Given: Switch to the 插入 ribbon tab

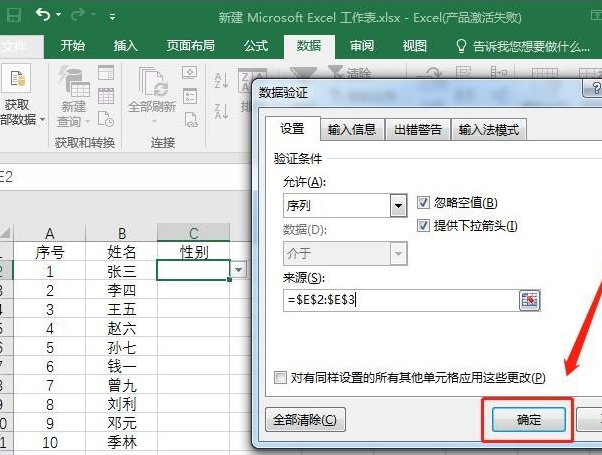Looking at the screenshot, I should click(x=126, y=46).
